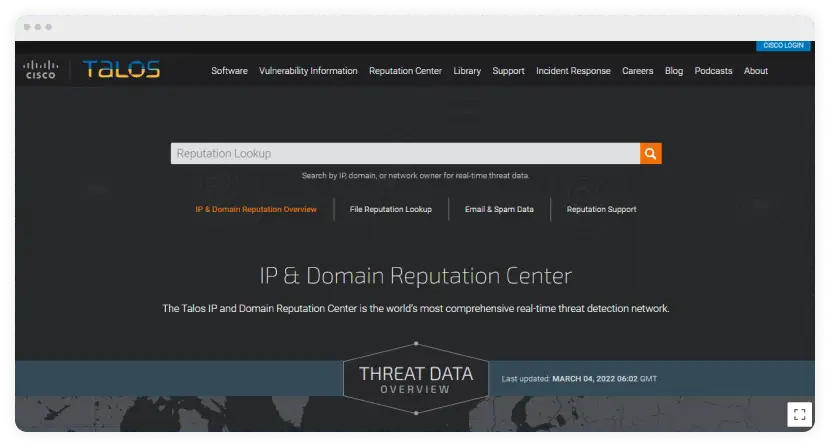Click the Cisco Login button
Image resolution: width=830 pixels, height=447 pixels.
pyautogui.click(x=783, y=46)
